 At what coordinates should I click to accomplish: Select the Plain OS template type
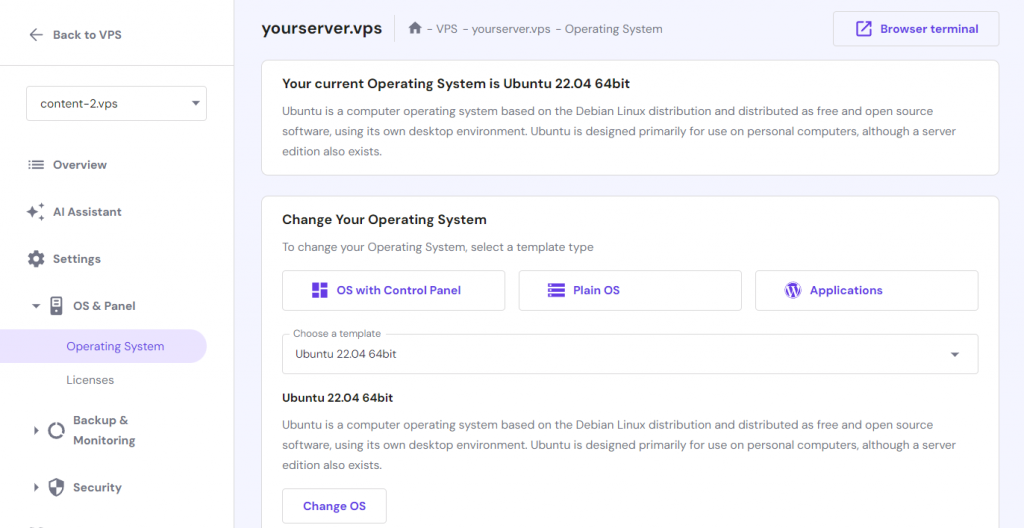tap(630, 291)
